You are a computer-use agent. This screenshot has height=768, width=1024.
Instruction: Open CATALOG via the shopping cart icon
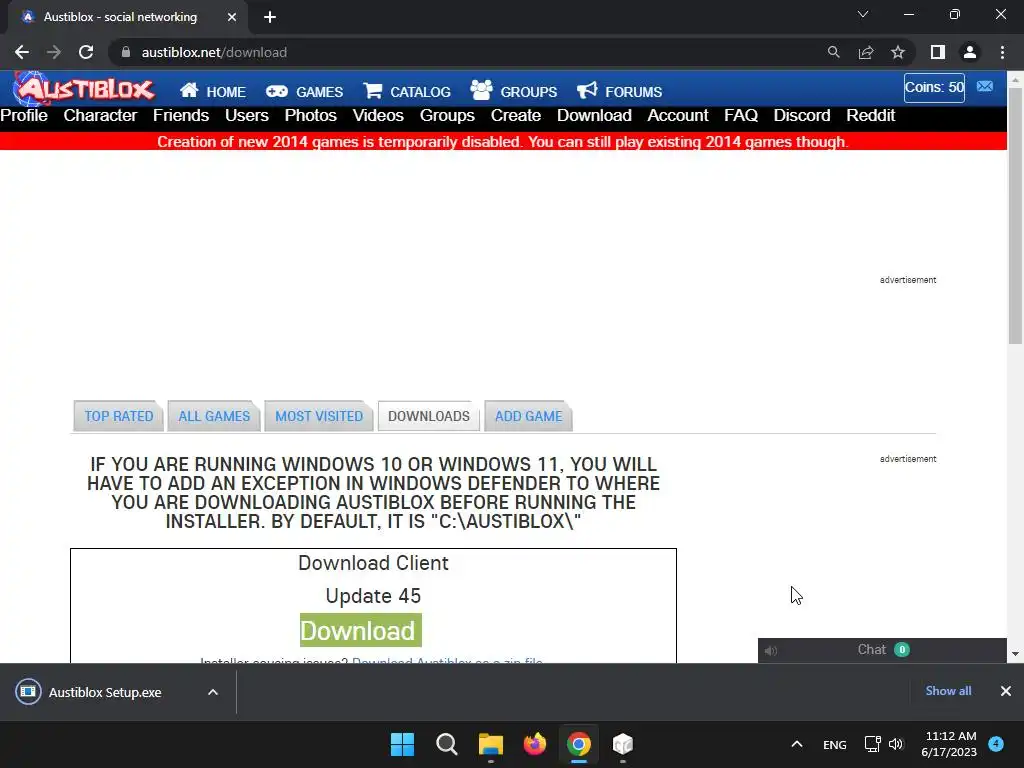click(373, 90)
